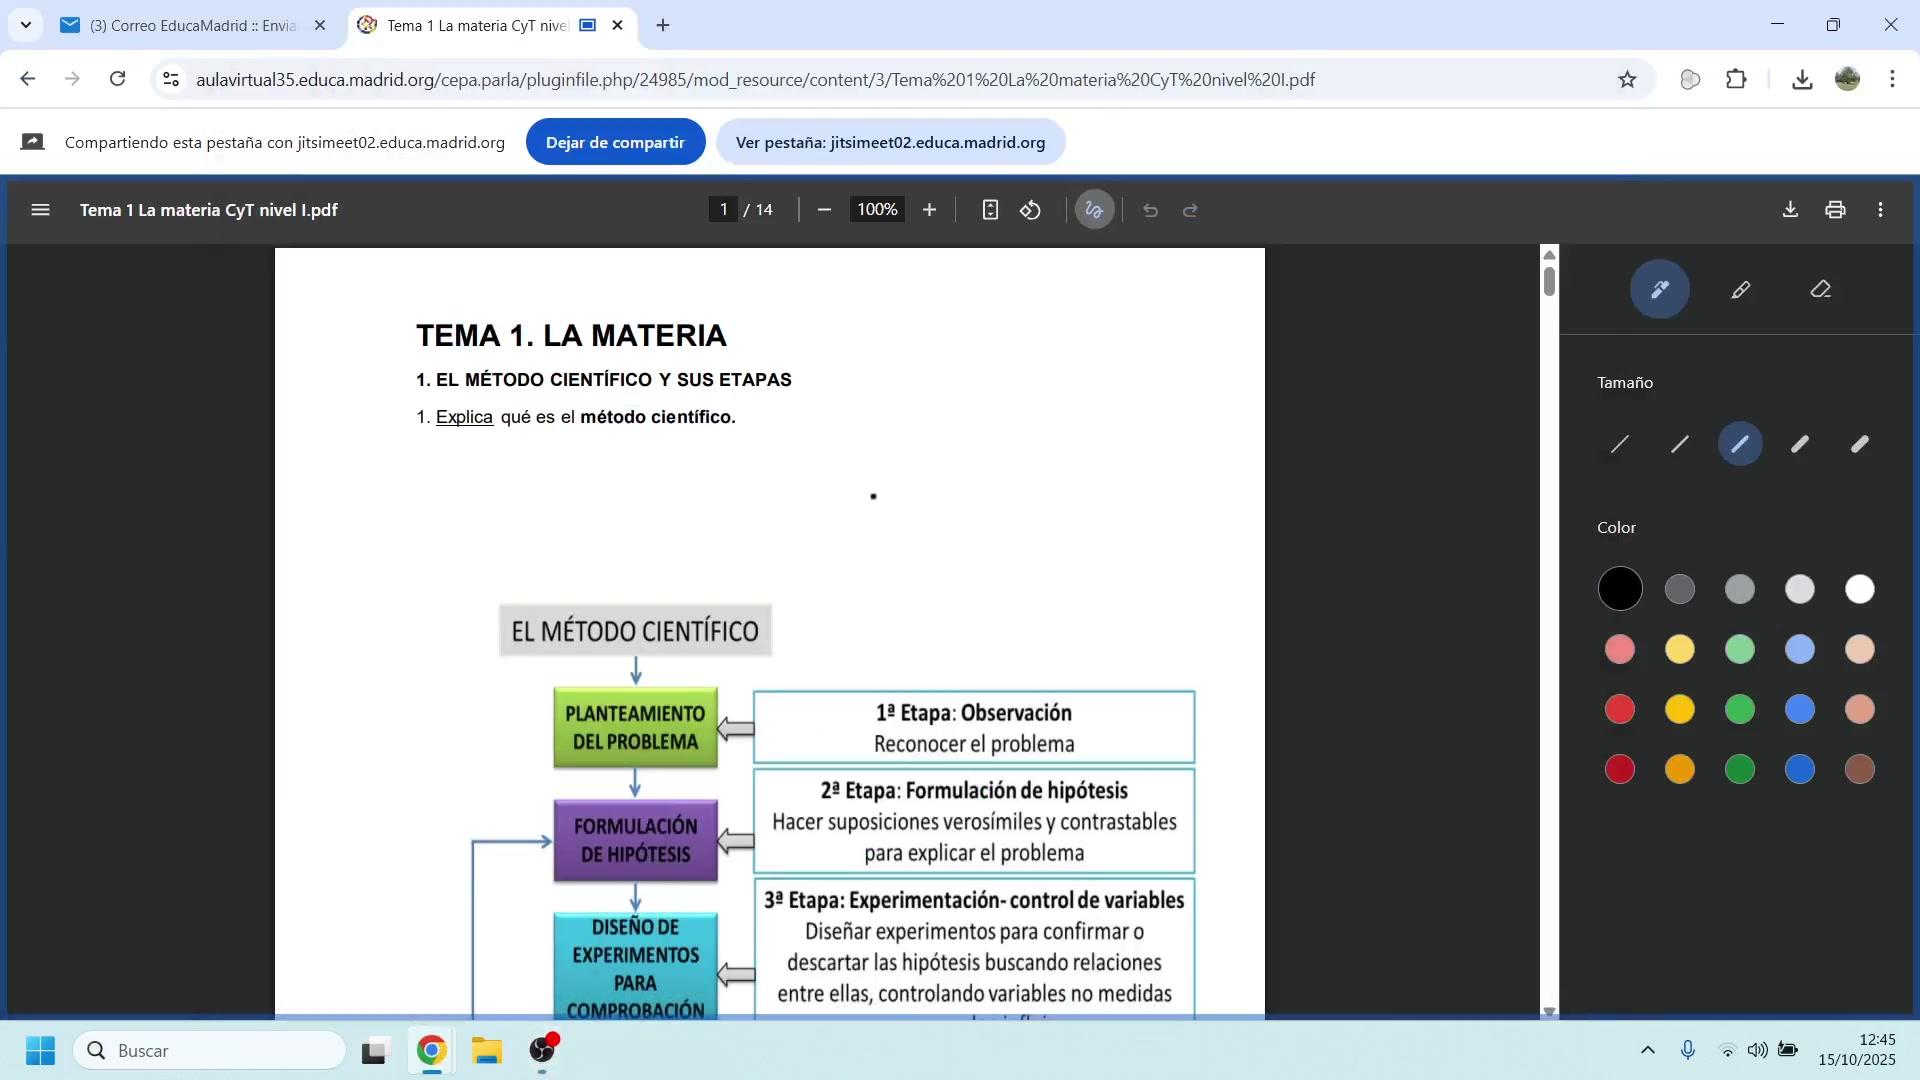Zoom out with the minus icon
The height and width of the screenshot is (1080, 1920).
pos(824,210)
